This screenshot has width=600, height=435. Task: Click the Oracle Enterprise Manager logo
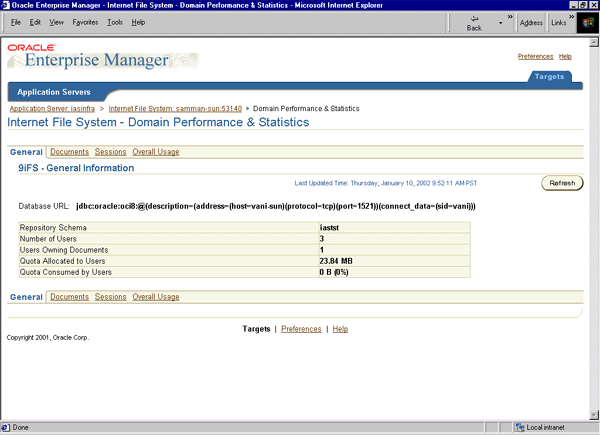coord(102,56)
